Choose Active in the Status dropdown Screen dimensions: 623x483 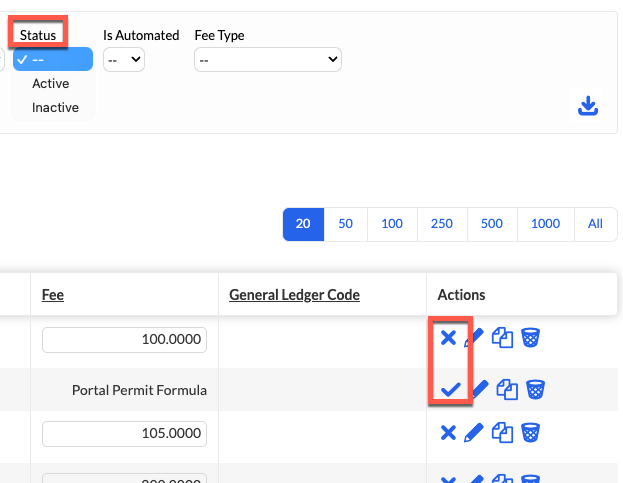pos(50,83)
